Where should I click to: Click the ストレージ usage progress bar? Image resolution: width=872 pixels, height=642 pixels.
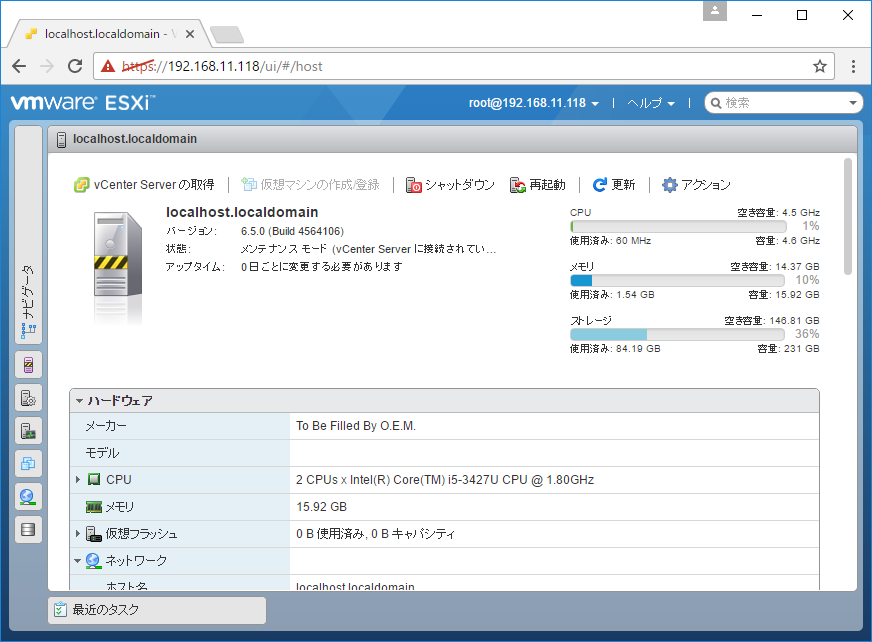click(x=677, y=334)
